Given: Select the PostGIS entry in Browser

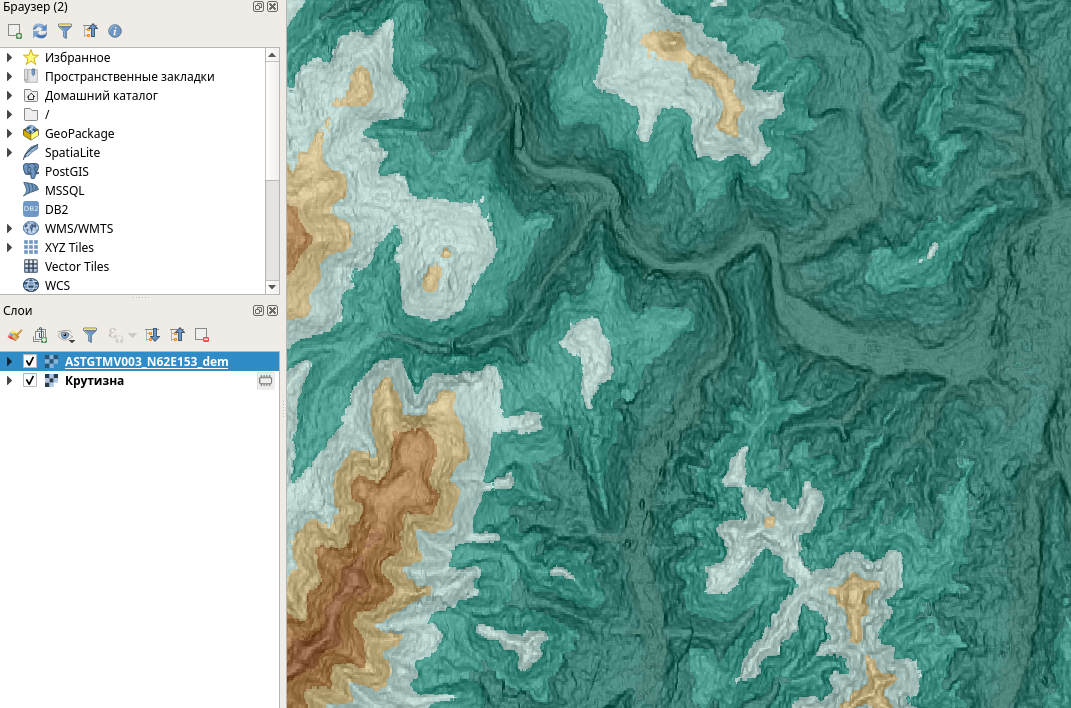Looking at the screenshot, I should [66, 172].
